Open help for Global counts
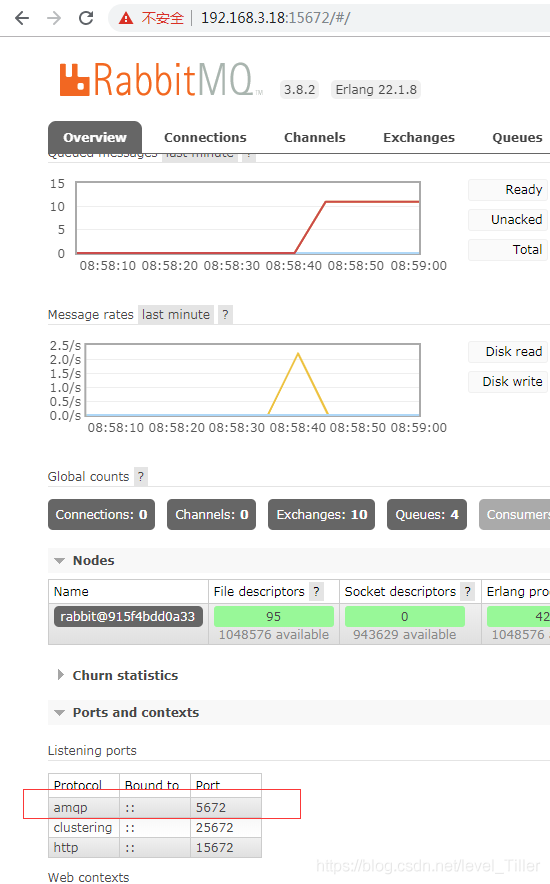Image resolution: width=550 pixels, height=884 pixels. (141, 476)
